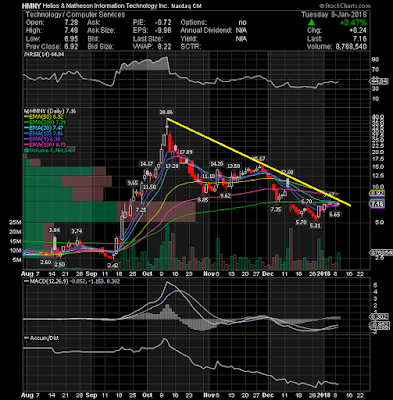Click the 3.74 price annotation
393x400 pixels.
point(77,231)
